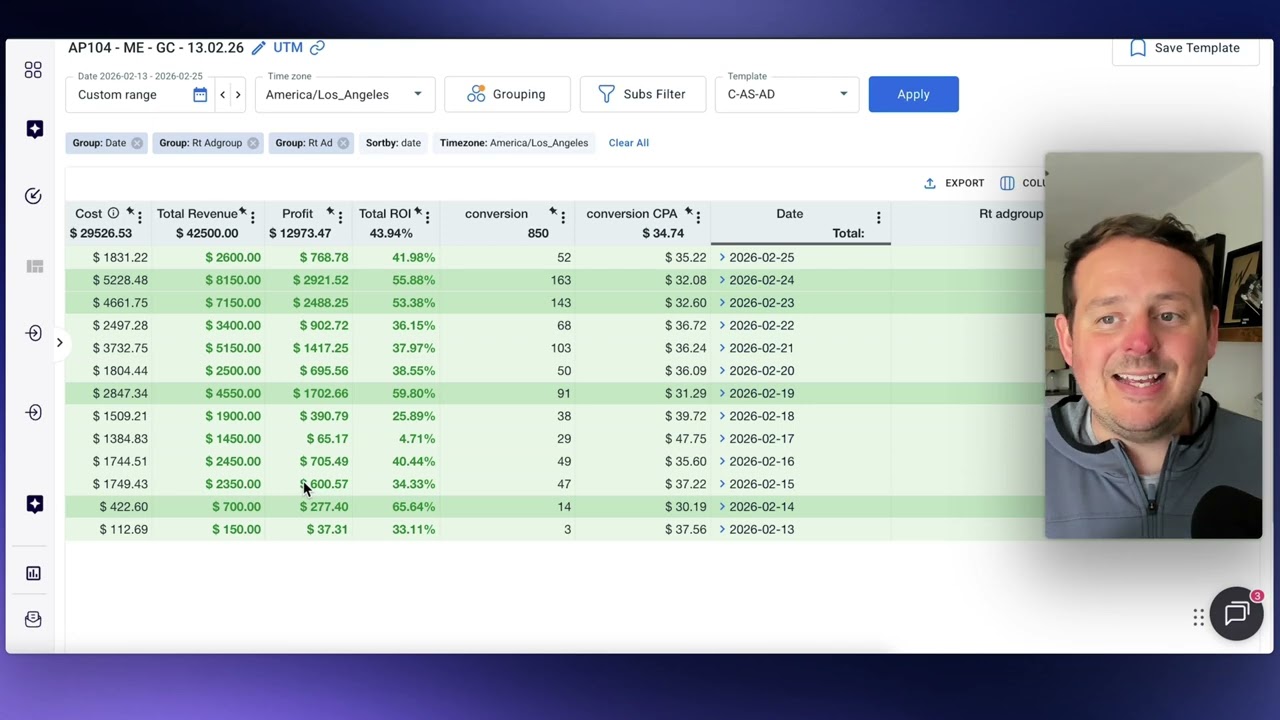Open Total ROI column three-dot menu
The width and height of the screenshot is (1280, 720).
point(427,217)
